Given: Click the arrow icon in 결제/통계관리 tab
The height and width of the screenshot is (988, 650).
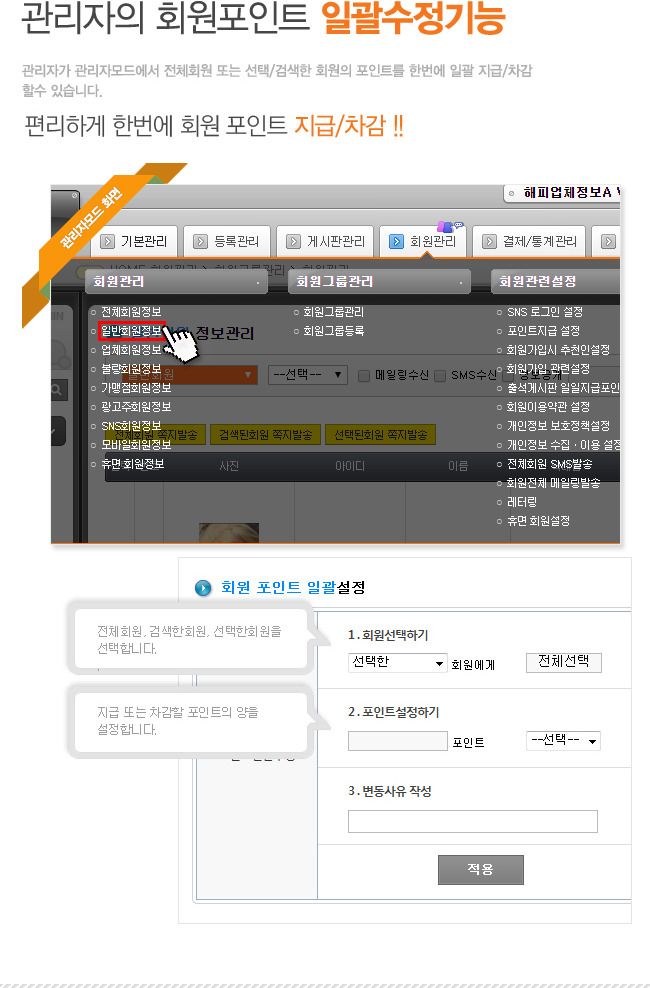Looking at the screenshot, I should pyautogui.click(x=489, y=241).
